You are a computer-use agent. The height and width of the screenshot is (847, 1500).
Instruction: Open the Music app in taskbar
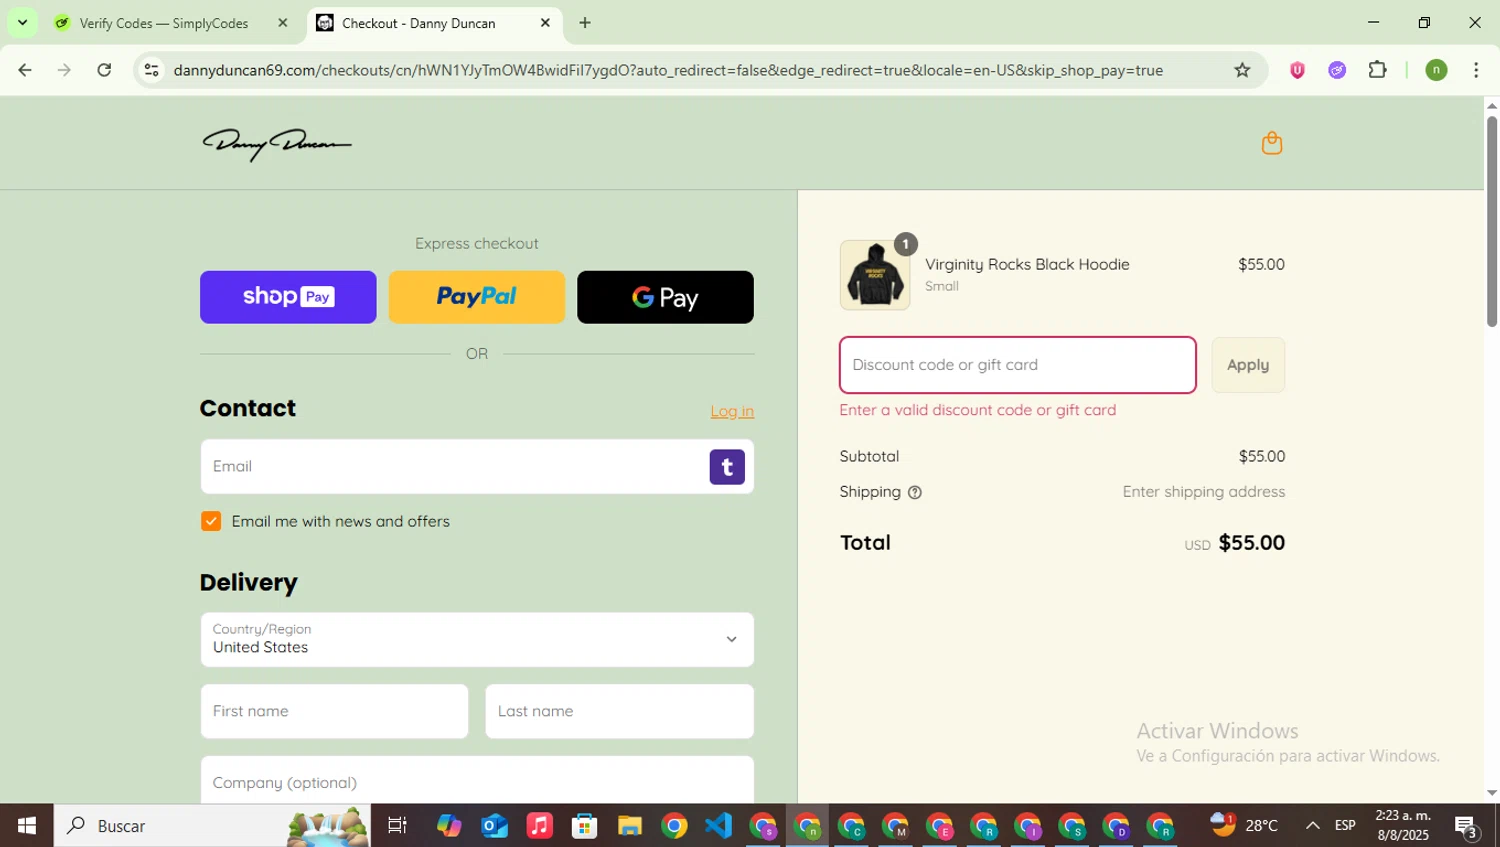tap(540, 826)
